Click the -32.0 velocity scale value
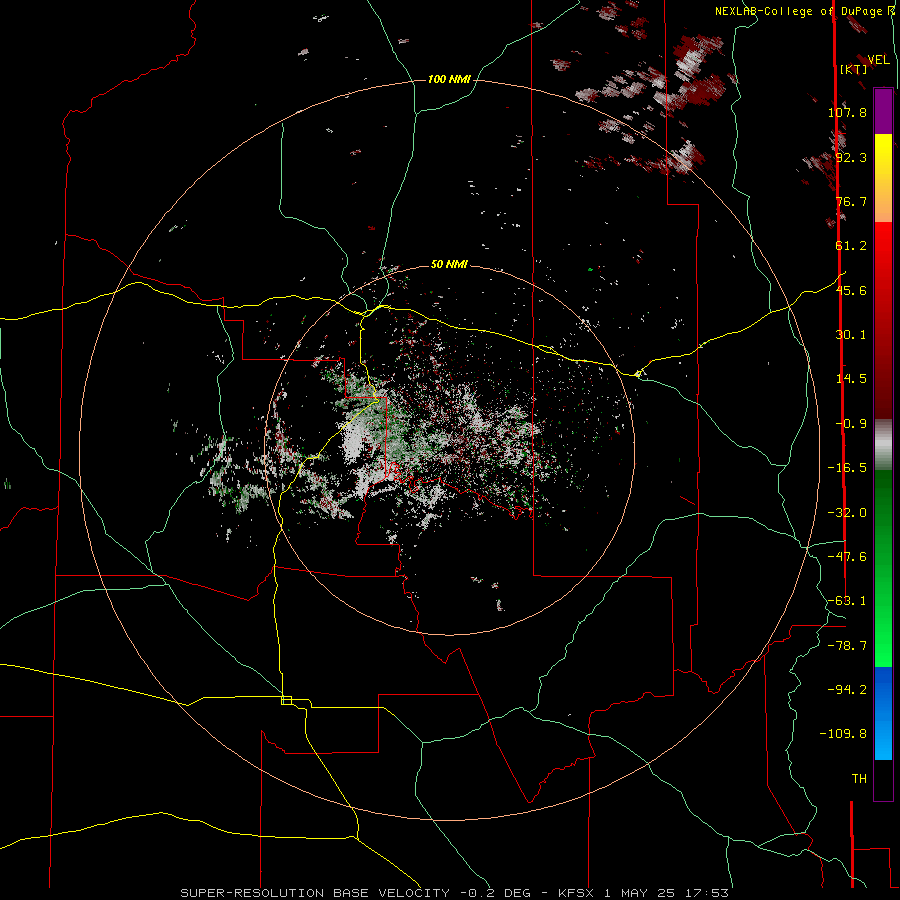This screenshot has height=900, width=900. (x=847, y=513)
